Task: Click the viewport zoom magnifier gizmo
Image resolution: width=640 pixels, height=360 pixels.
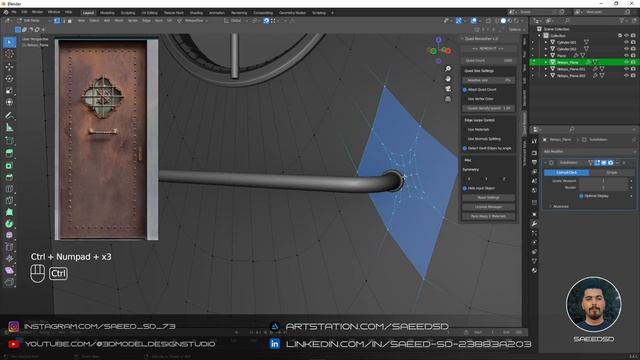Action: (x=448, y=69)
